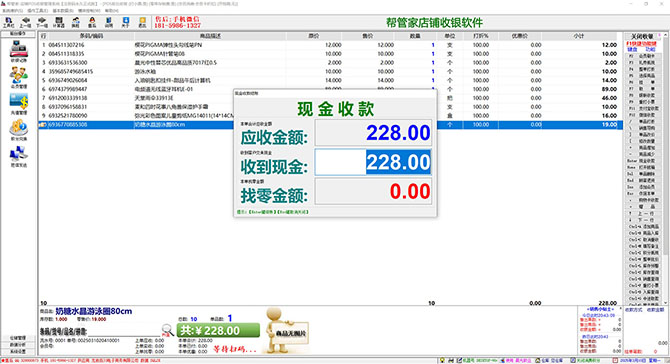Click the 数量 column header
This screenshot has height=364, width=670.
pos(415,36)
